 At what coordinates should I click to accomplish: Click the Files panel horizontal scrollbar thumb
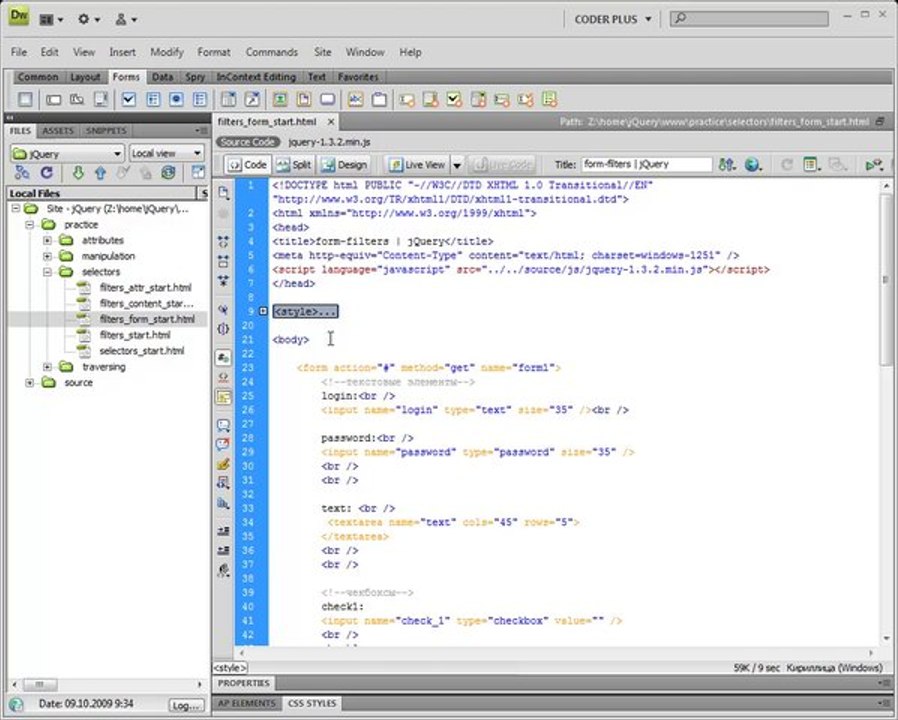pyautogui.click(x=40, y=684)
